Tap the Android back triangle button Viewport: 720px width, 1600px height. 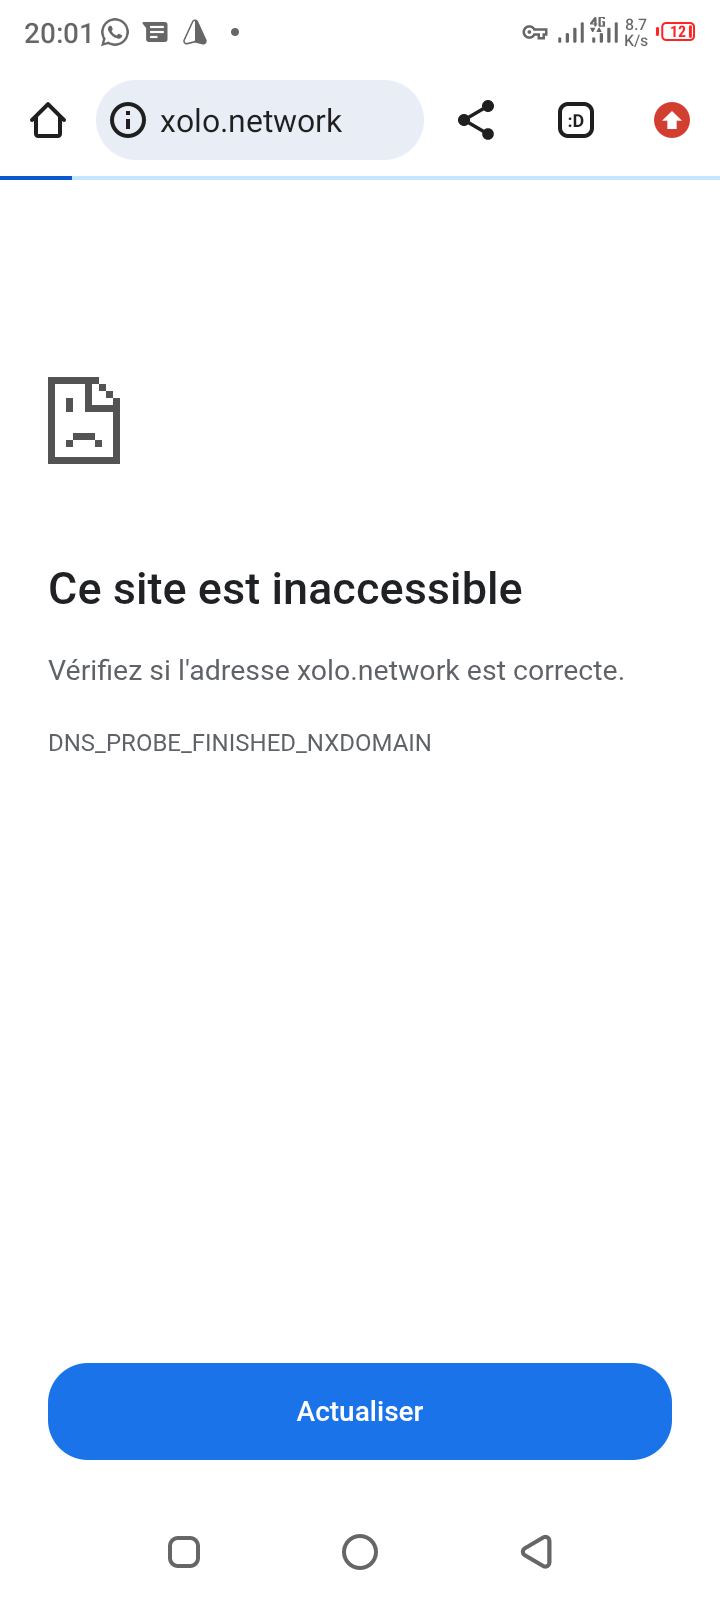point(537,1552)
